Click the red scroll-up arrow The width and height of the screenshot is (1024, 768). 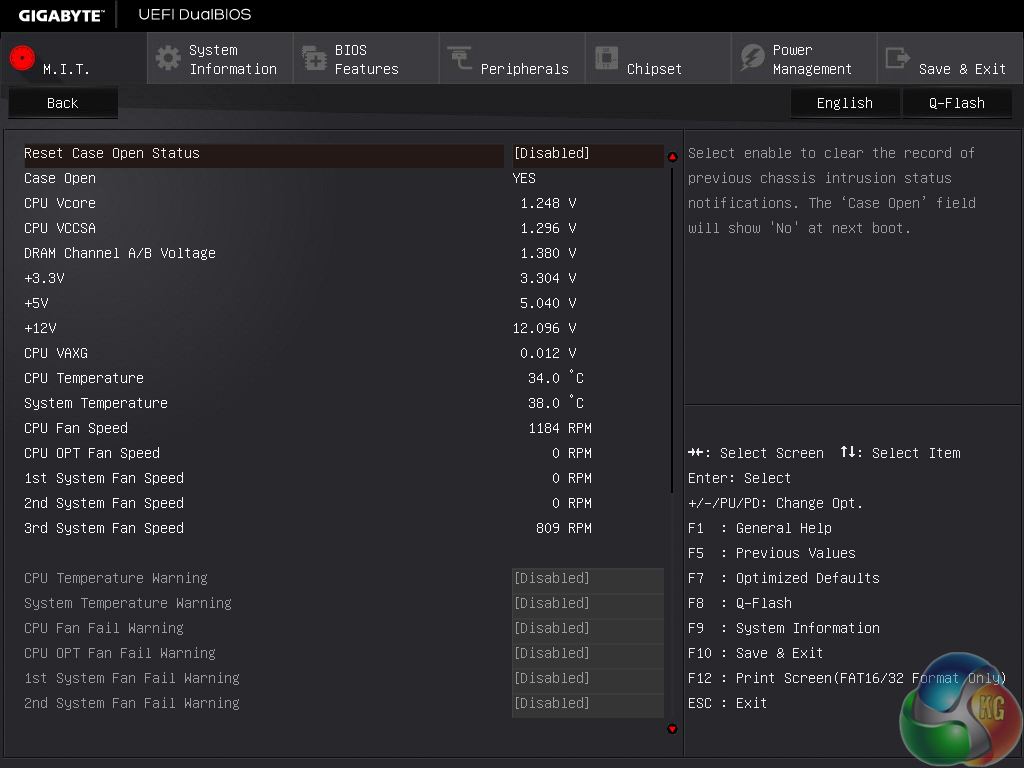672,157
